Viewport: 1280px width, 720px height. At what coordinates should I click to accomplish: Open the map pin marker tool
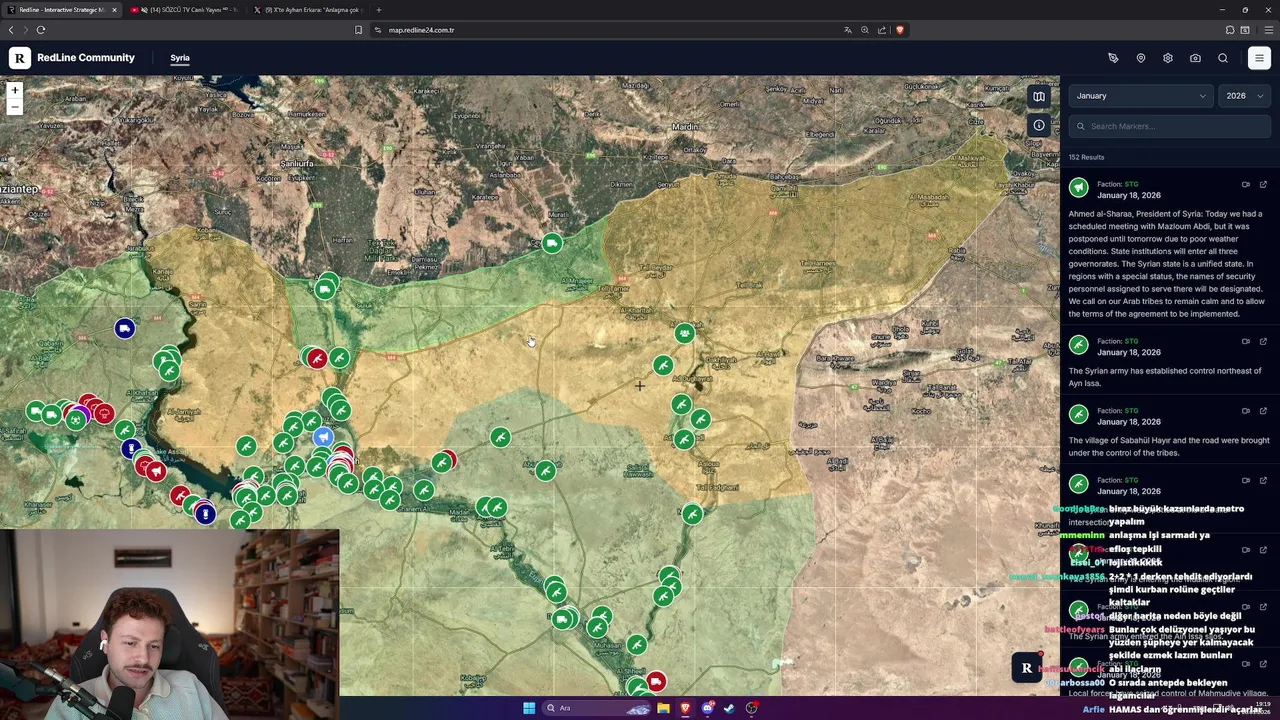(x=1140, y=58)
